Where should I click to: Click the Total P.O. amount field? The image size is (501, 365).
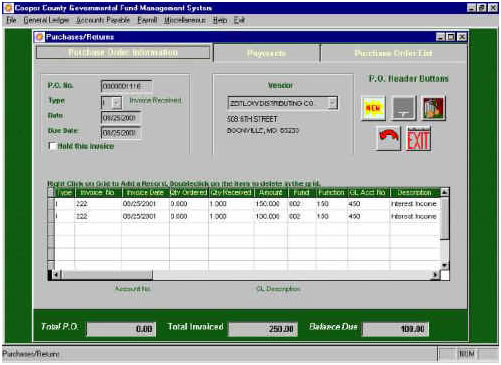click(121, 329)
